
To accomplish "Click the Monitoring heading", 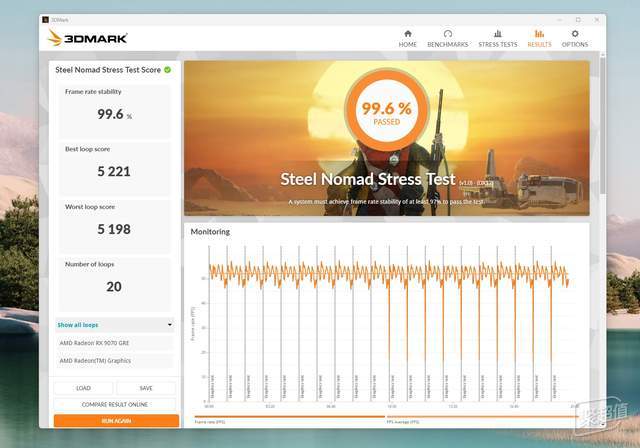I will point(210,232).
